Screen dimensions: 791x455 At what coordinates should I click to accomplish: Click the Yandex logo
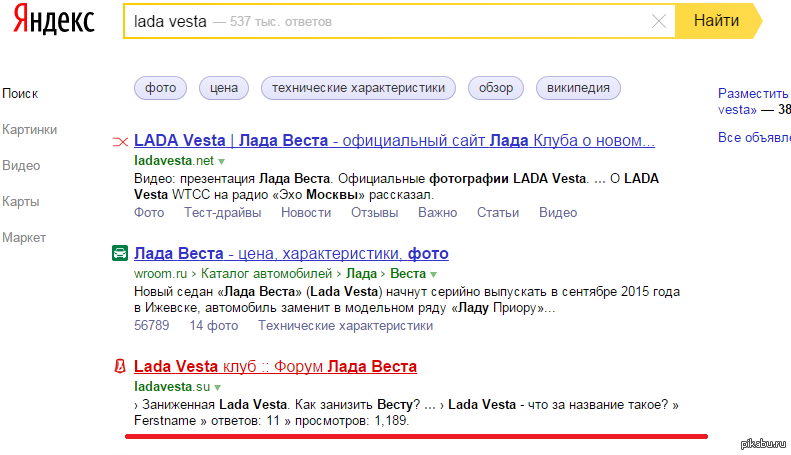coord(55,23)
